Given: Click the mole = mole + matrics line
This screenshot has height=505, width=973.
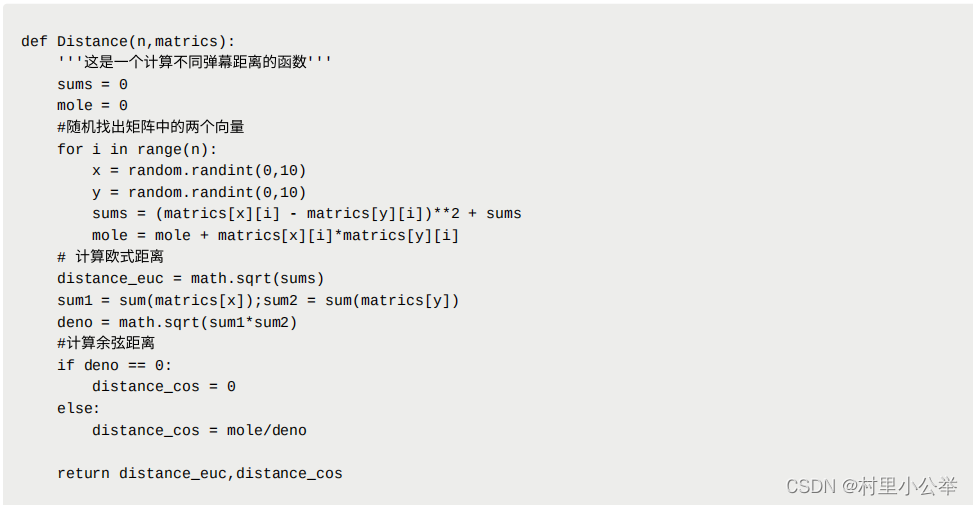Looking at the screenshot, I should coord(276,236).
